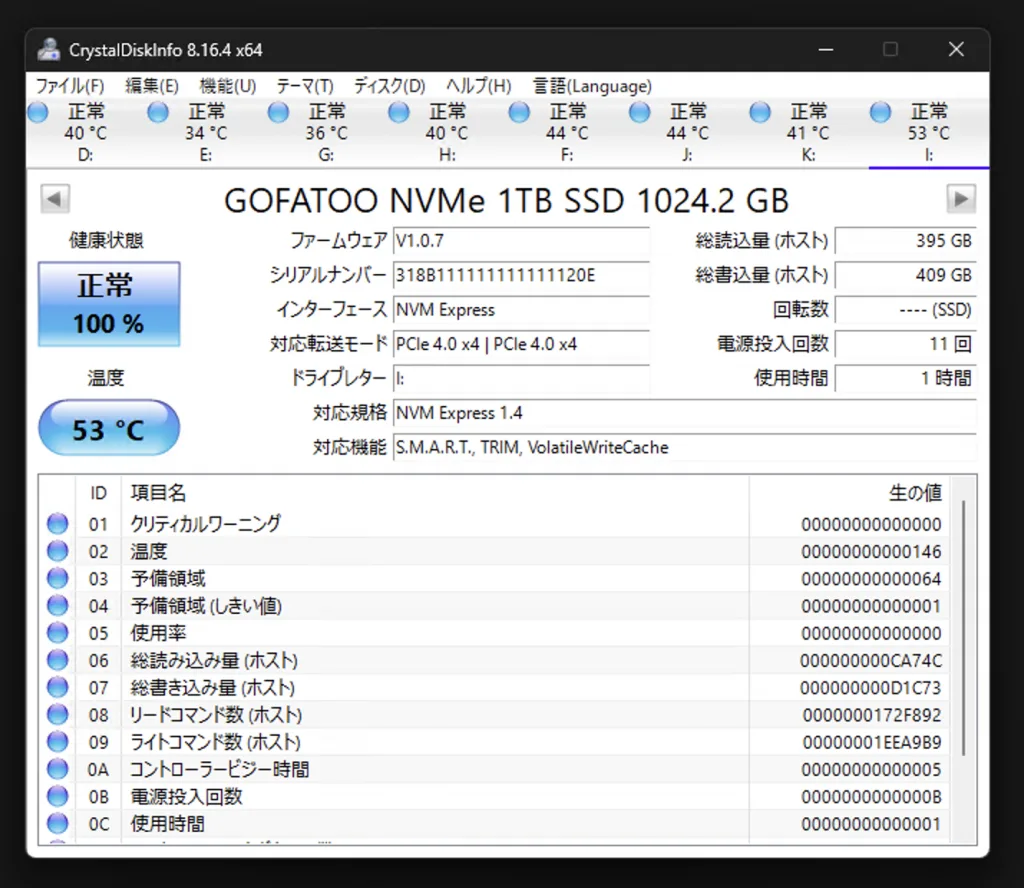Click status orb for 予備領域 ID 03 row
This screenshot has width=1024, height=888.
pos(57,579)
